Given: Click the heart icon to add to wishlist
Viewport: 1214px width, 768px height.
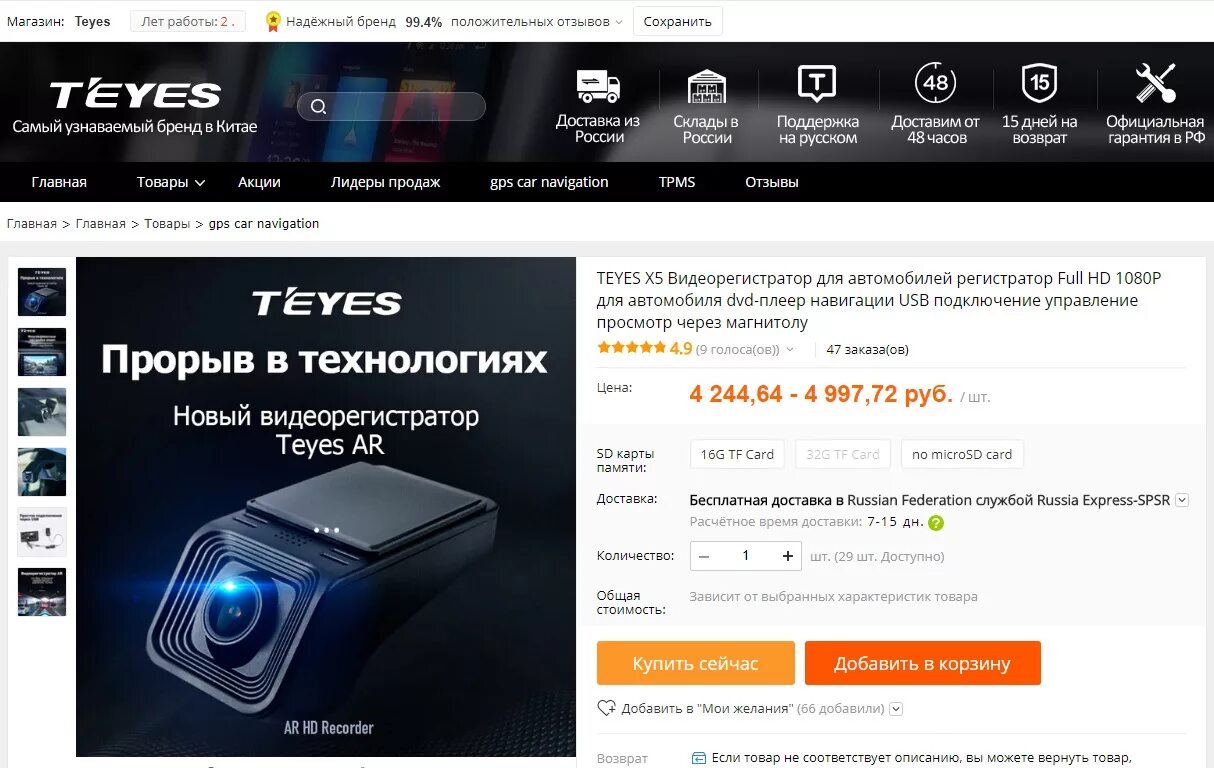Looking at the screenshot, I should coord(606,708).
